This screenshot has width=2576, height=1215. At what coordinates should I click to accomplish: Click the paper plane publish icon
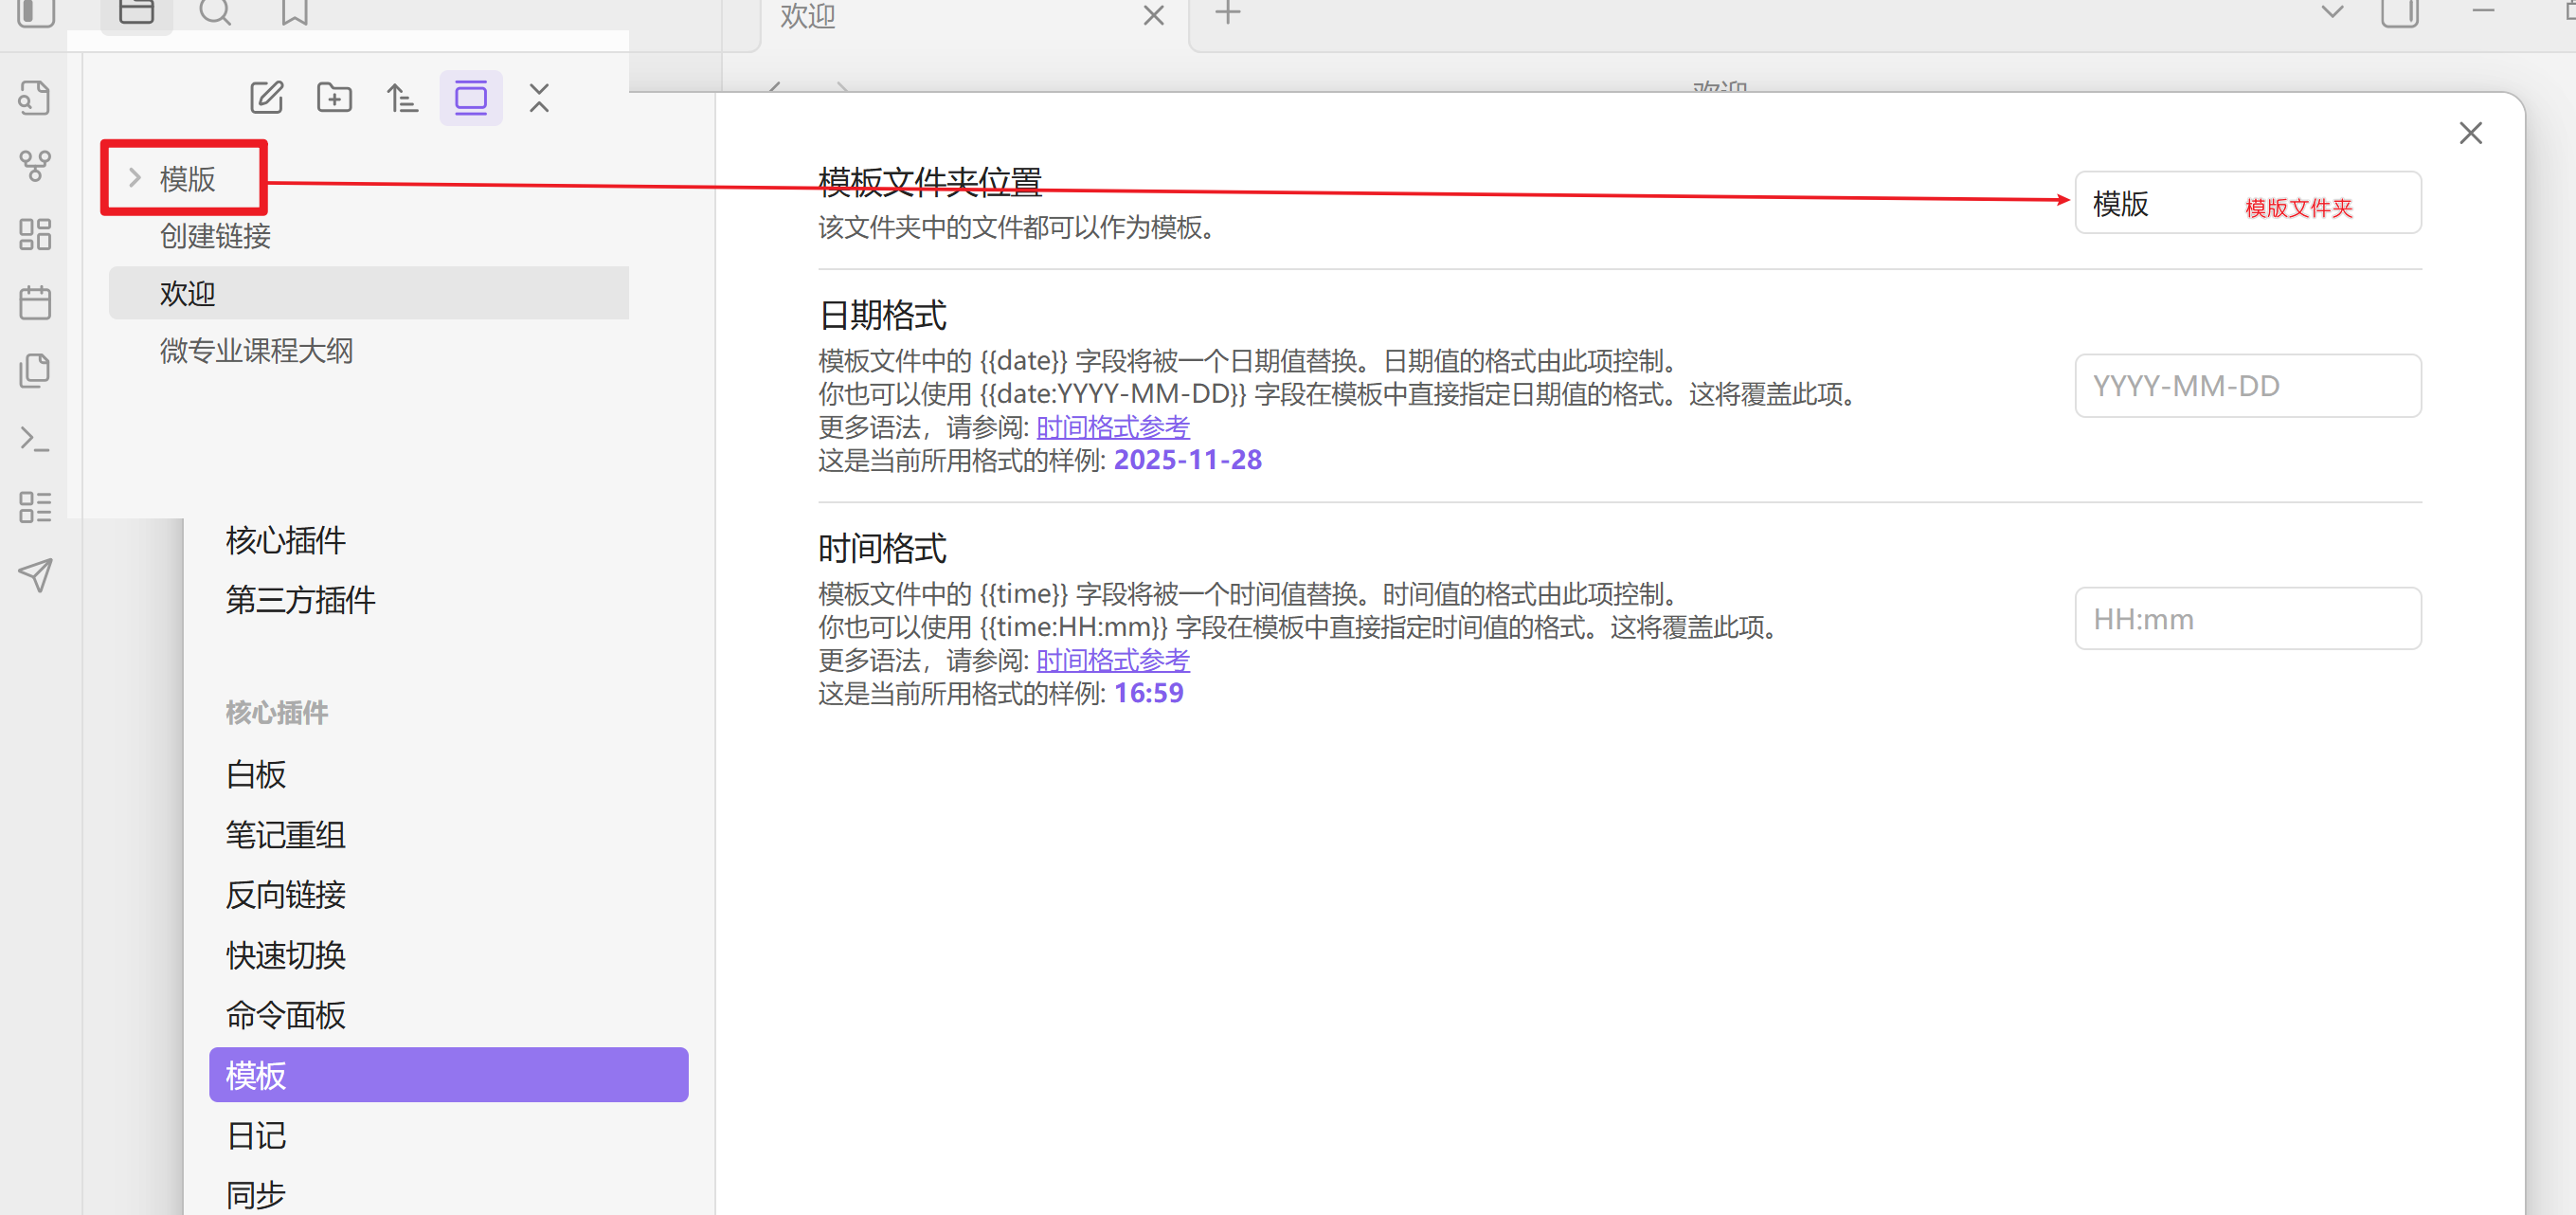35,575
